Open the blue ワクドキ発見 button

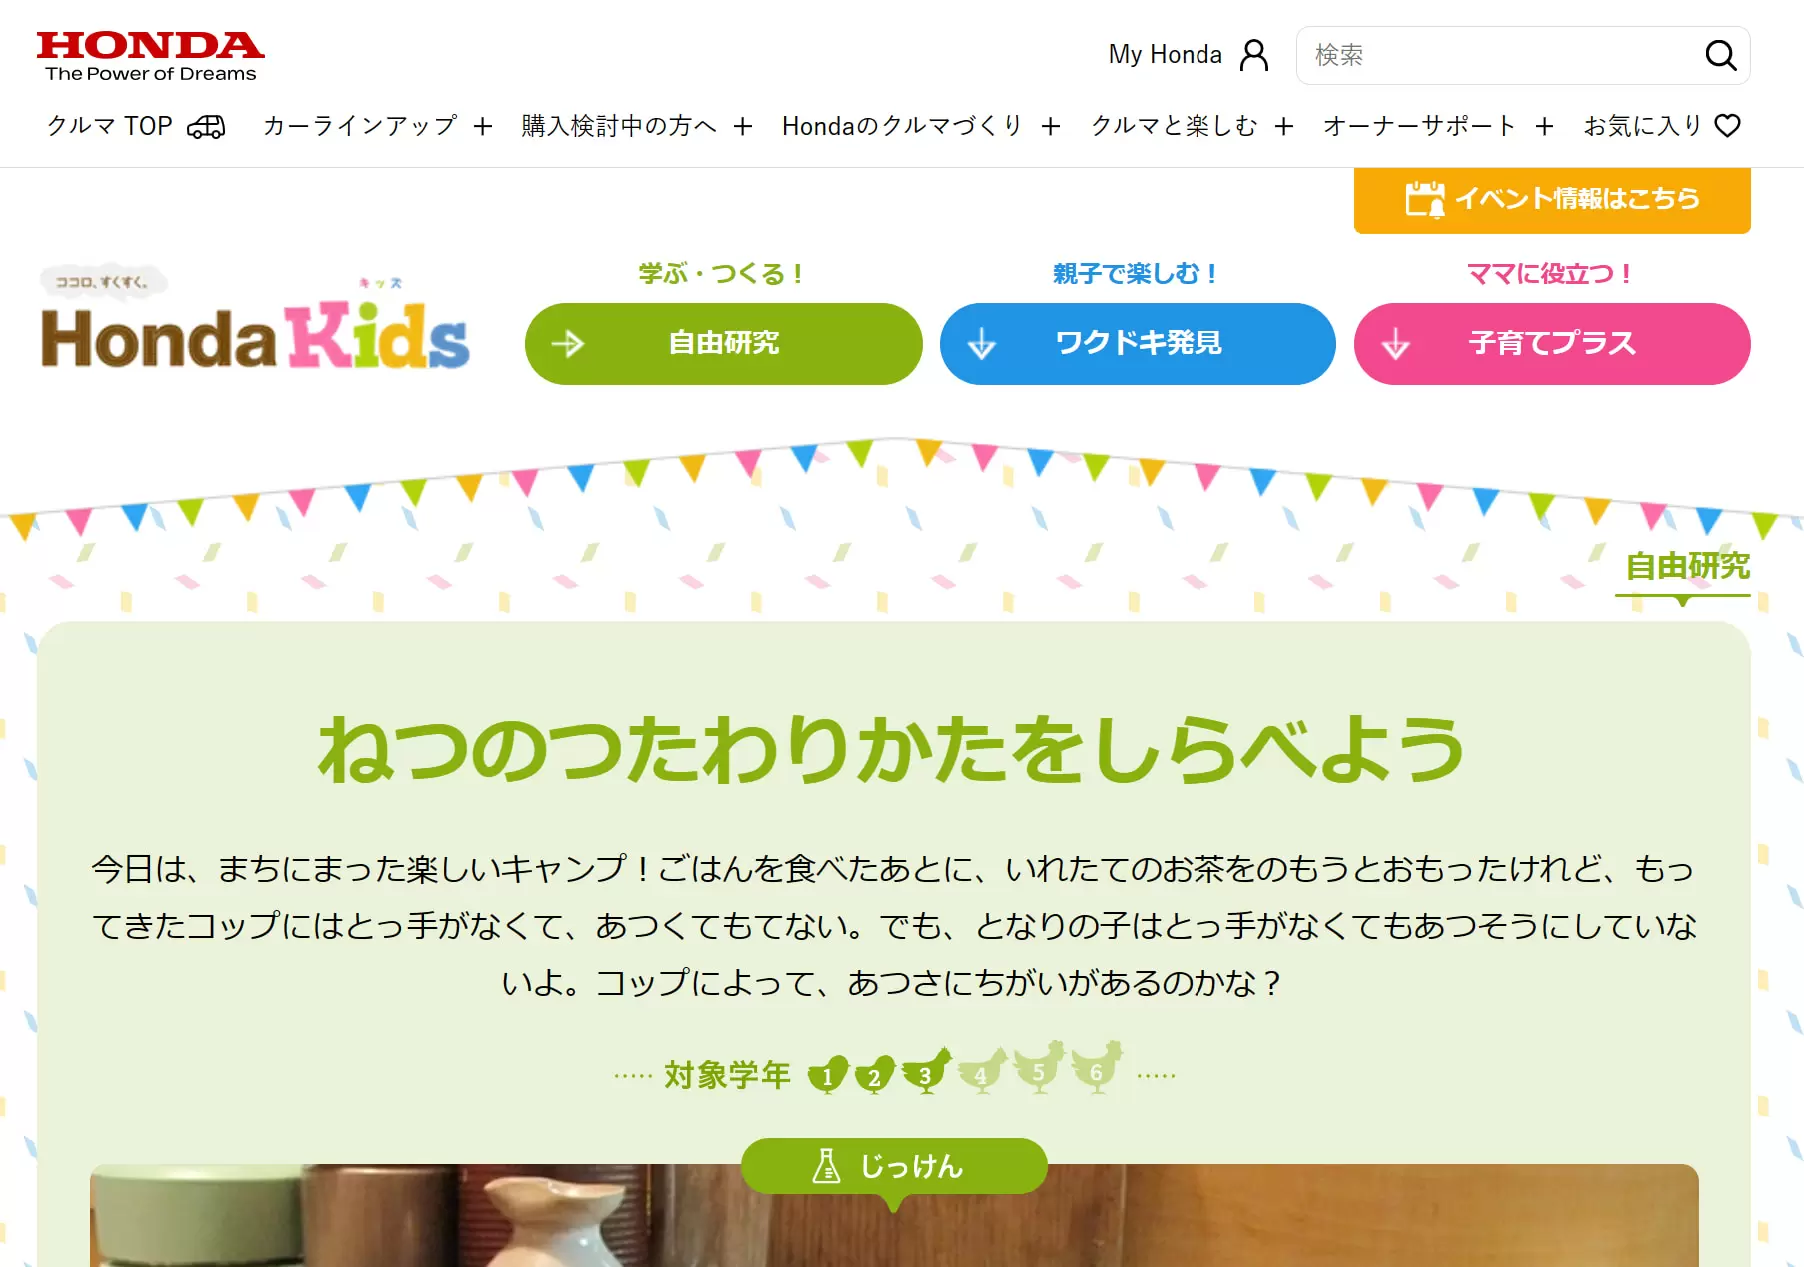pos(1138,344)
